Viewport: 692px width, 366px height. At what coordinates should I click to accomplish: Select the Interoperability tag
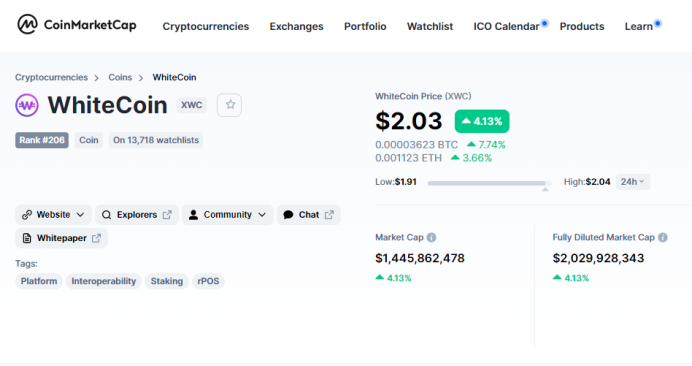click(x=104, y=281)
